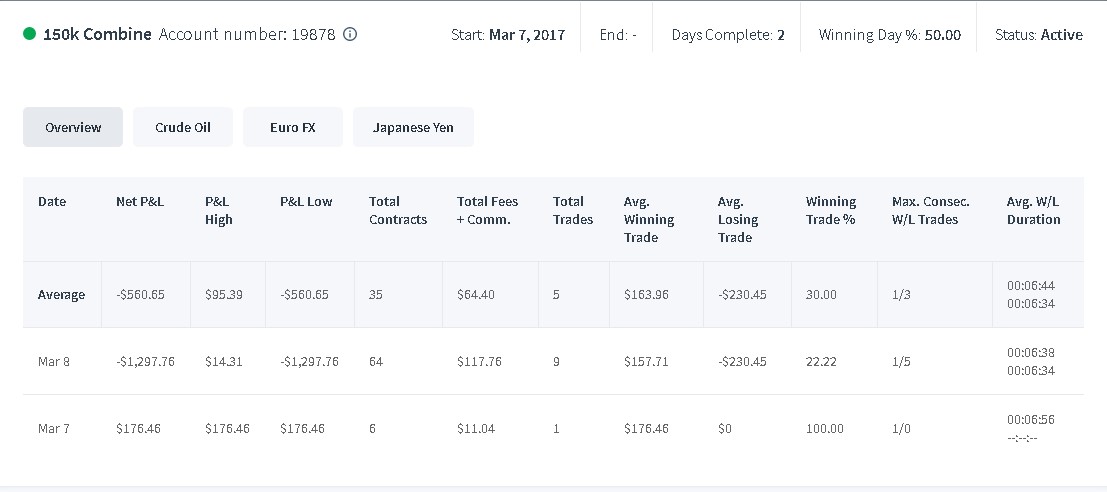Click the Average row label
Screen dimensions: 1107x492
pyautogui.click(x=61, y=294)
